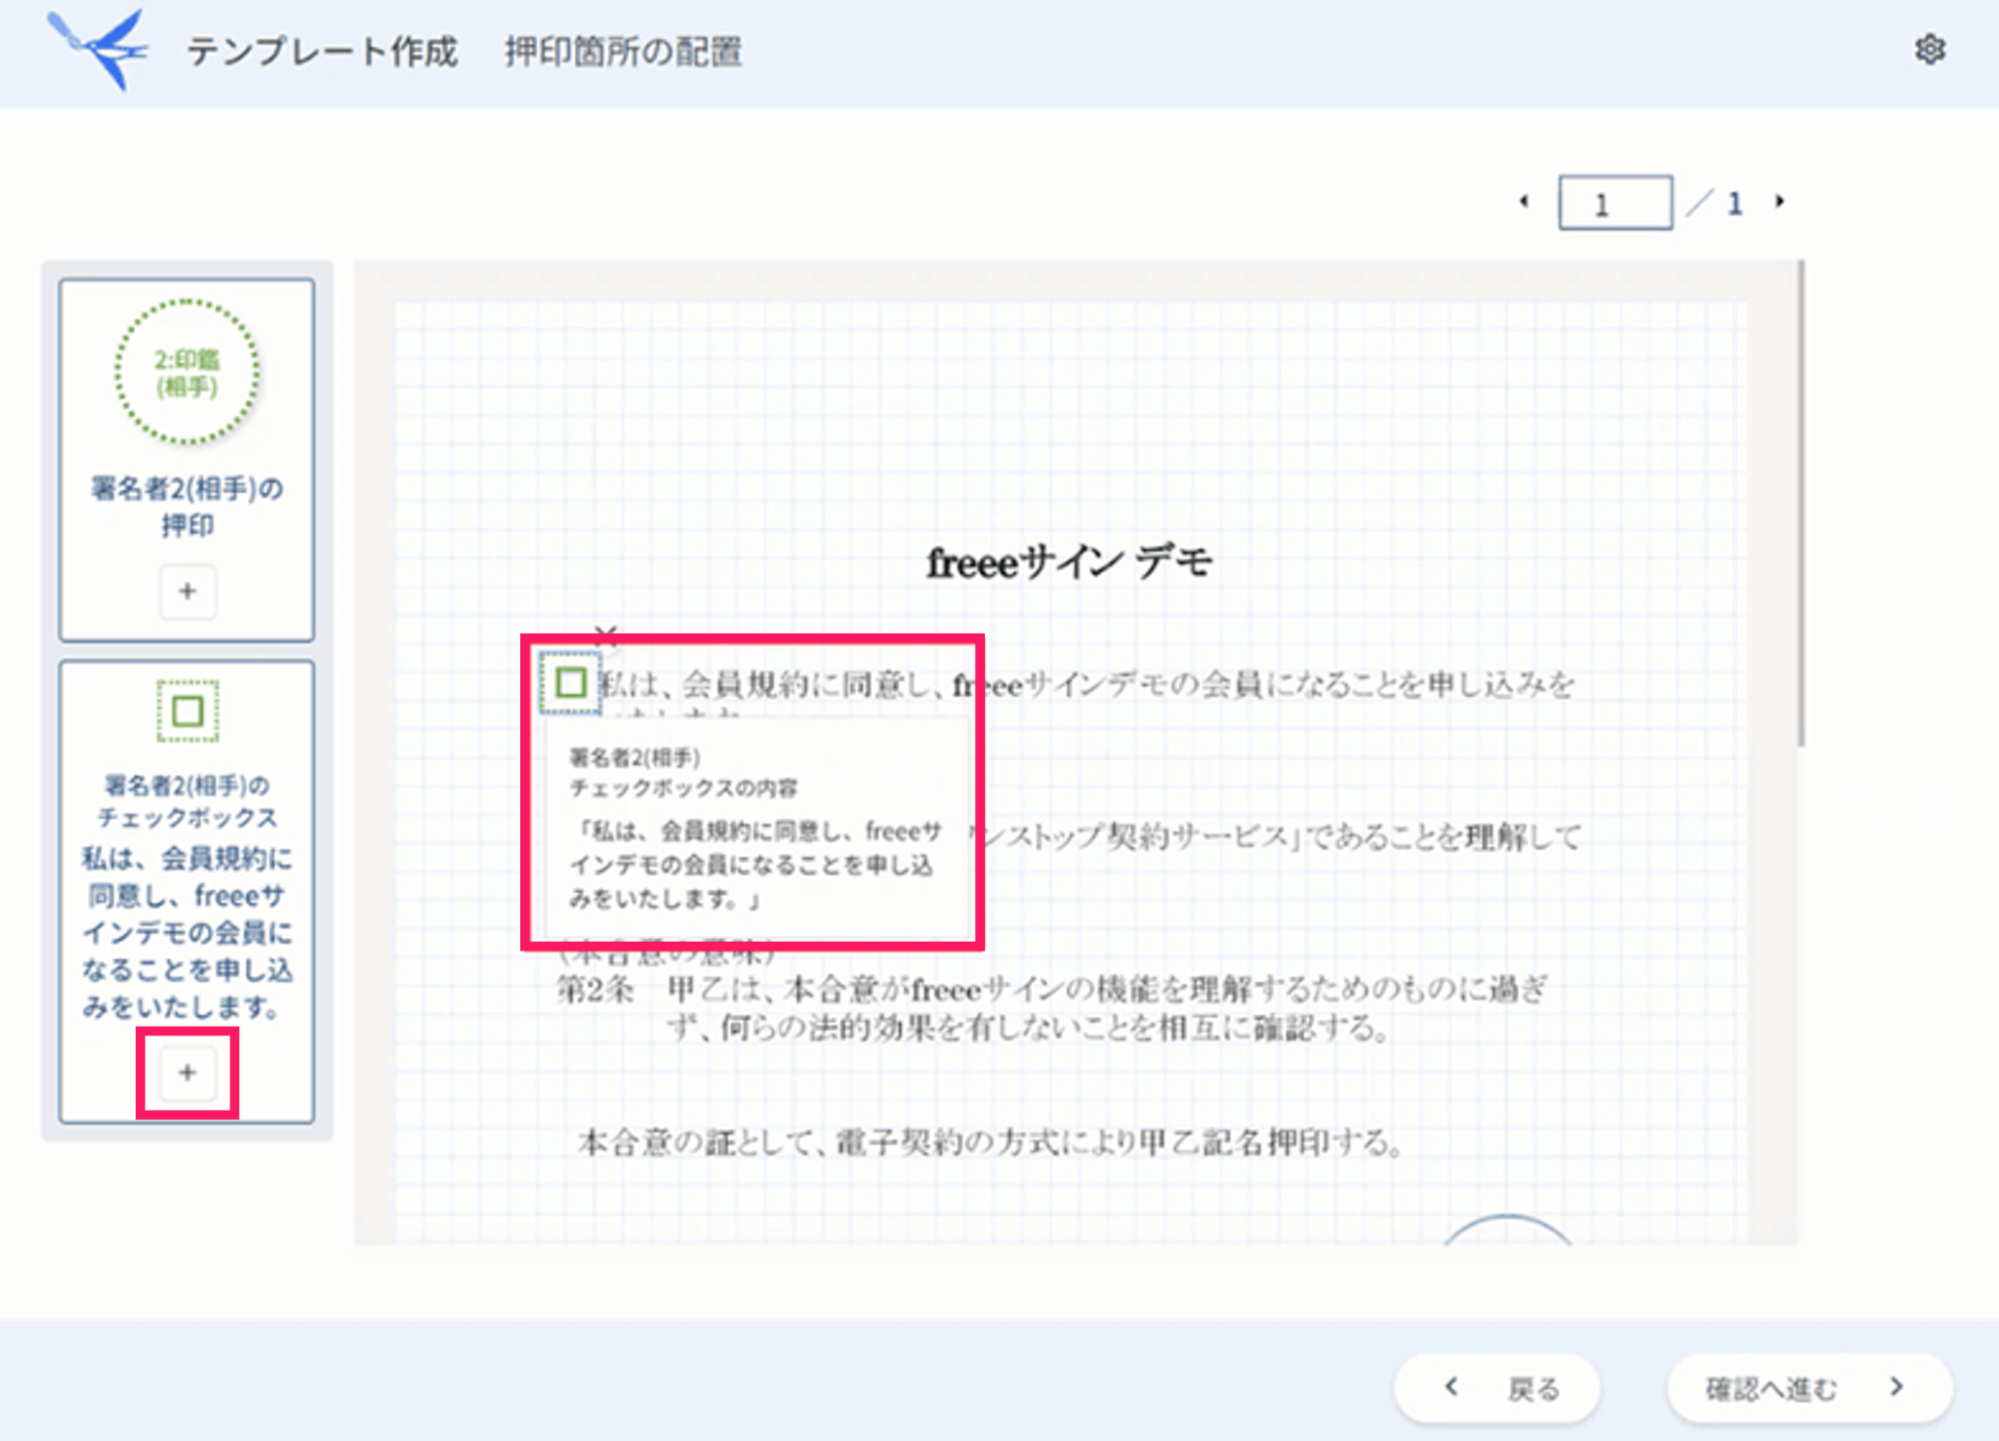1999x1441 pixels.
Task: Click the page number input field
Action: [x=1615, y=203]
